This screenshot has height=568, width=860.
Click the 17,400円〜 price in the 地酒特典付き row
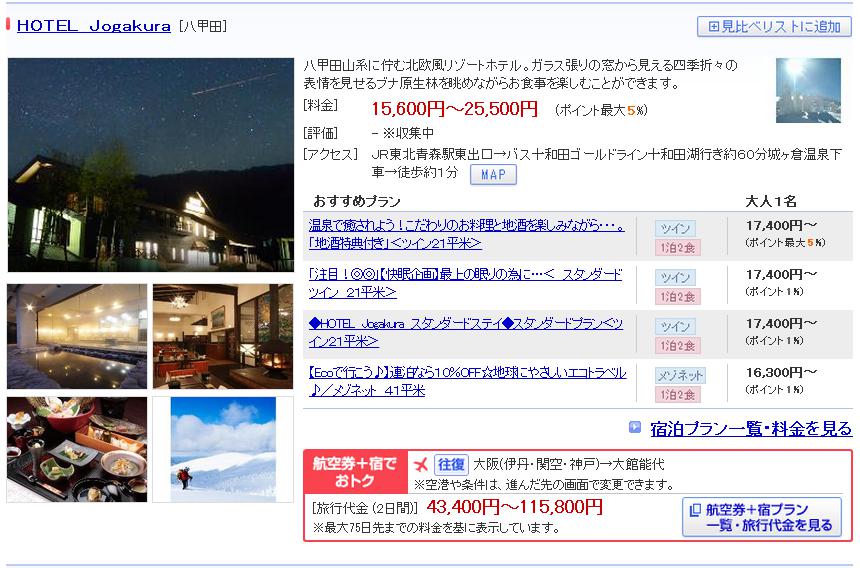click(x=781, y=225)
